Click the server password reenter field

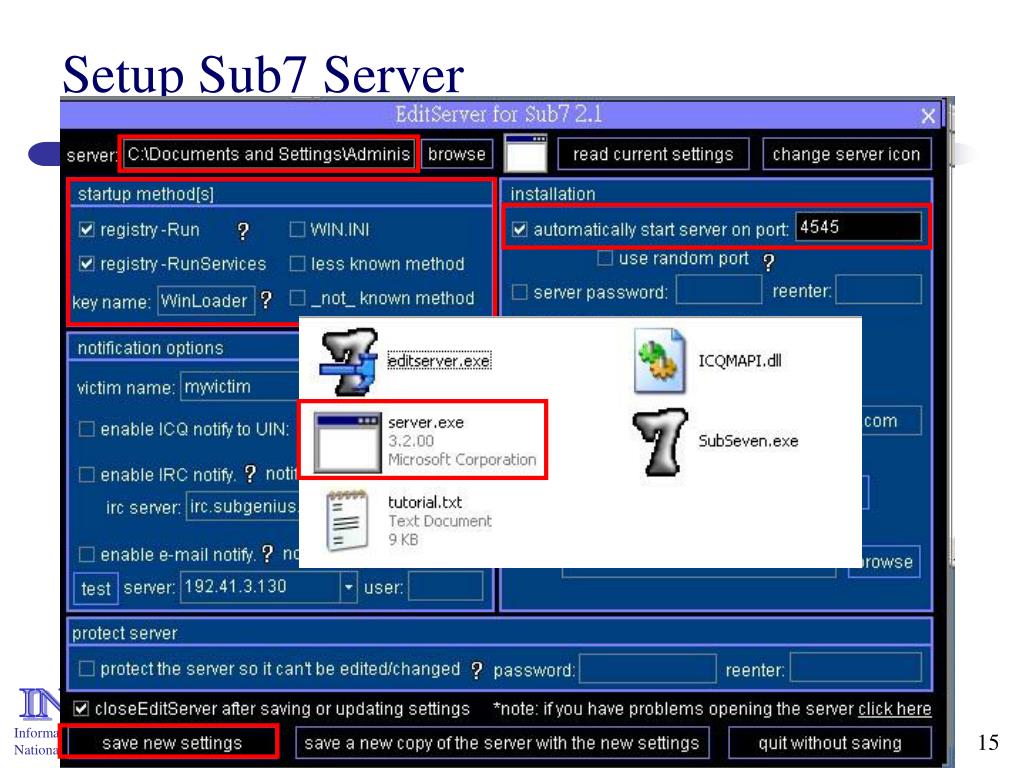(x=878, y=290)
